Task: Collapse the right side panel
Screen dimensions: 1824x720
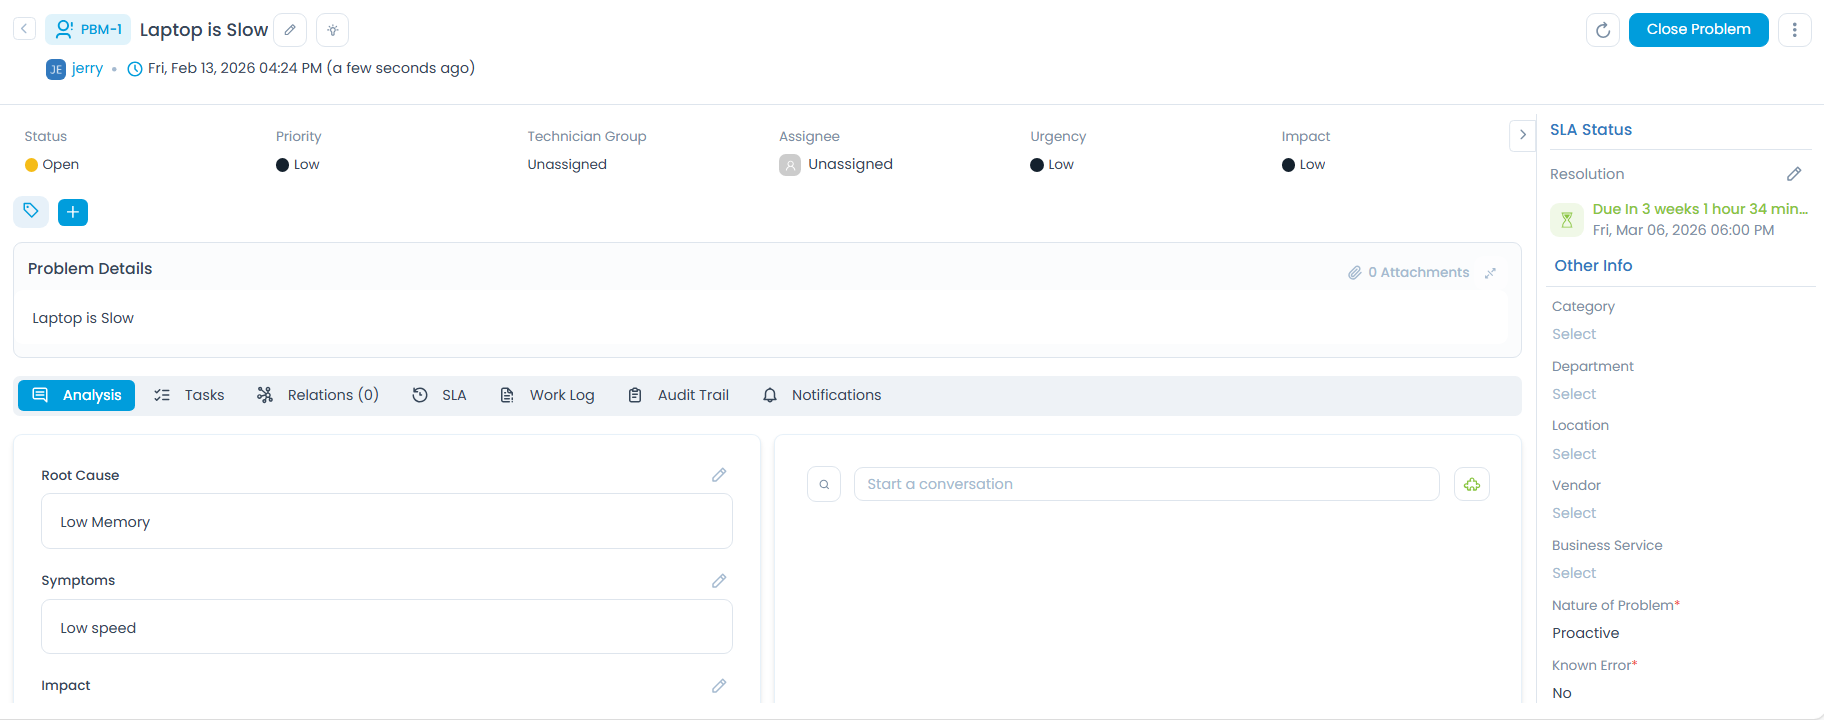Action: click(x=1522, y=135)
